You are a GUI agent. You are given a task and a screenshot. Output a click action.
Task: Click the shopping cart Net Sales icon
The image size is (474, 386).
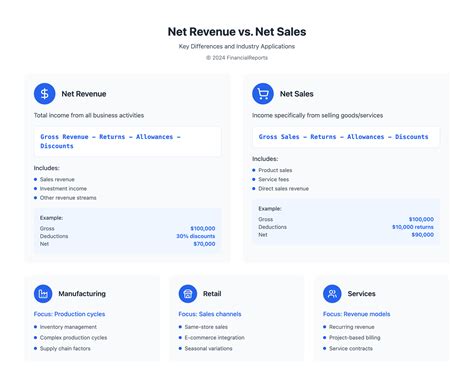[x=263, y=94]
